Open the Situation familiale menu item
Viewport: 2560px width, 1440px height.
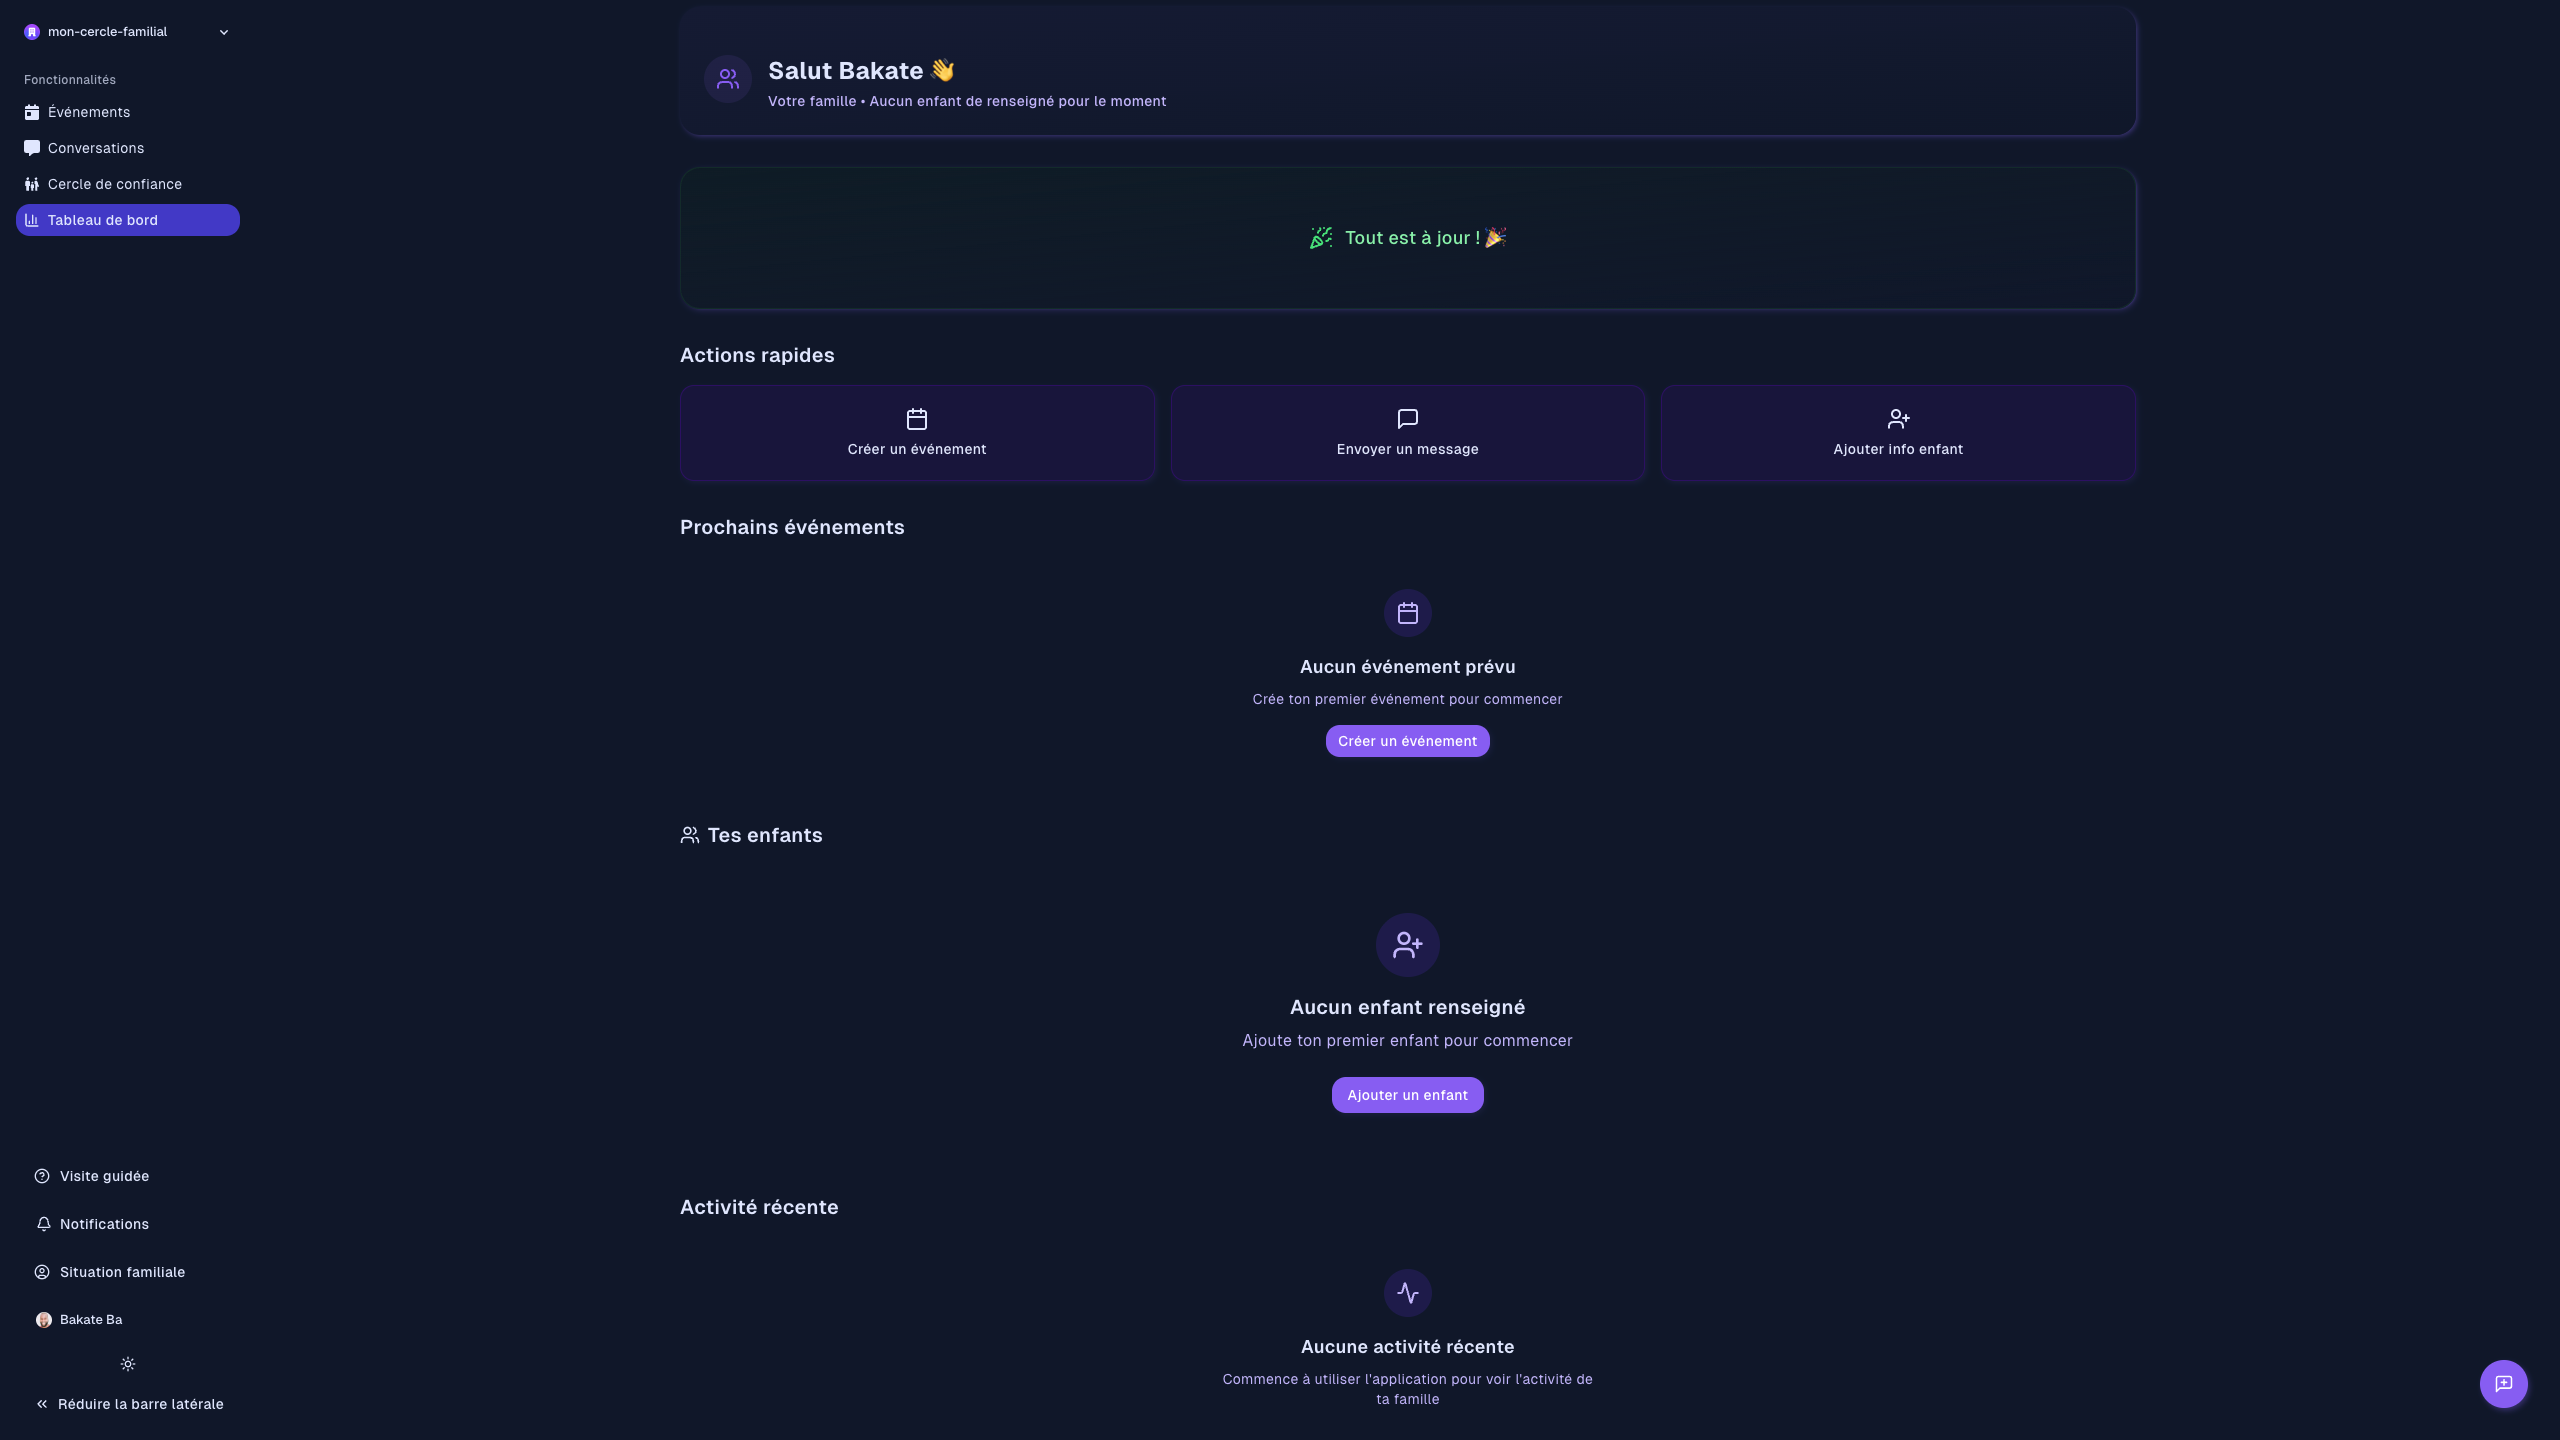122,1272
